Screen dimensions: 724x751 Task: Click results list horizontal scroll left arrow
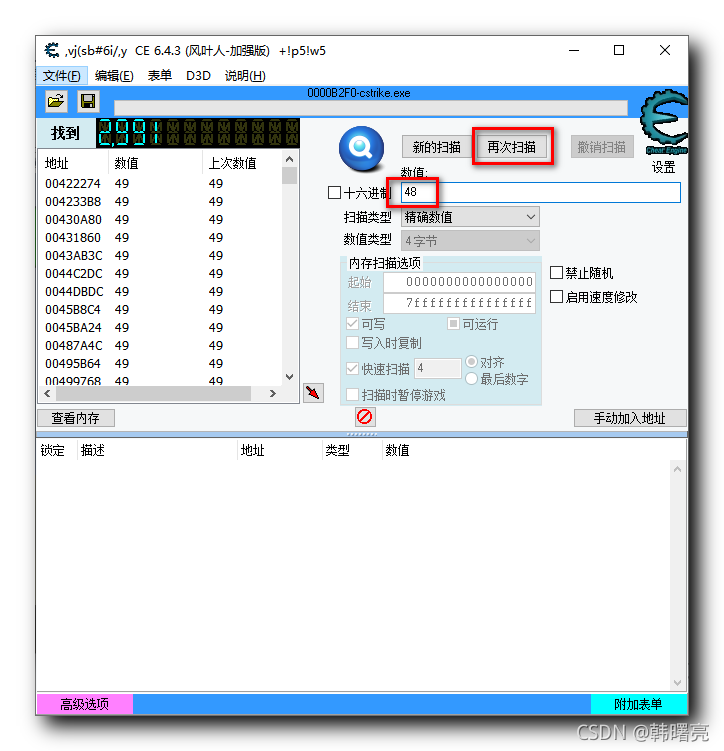[47, 394]
